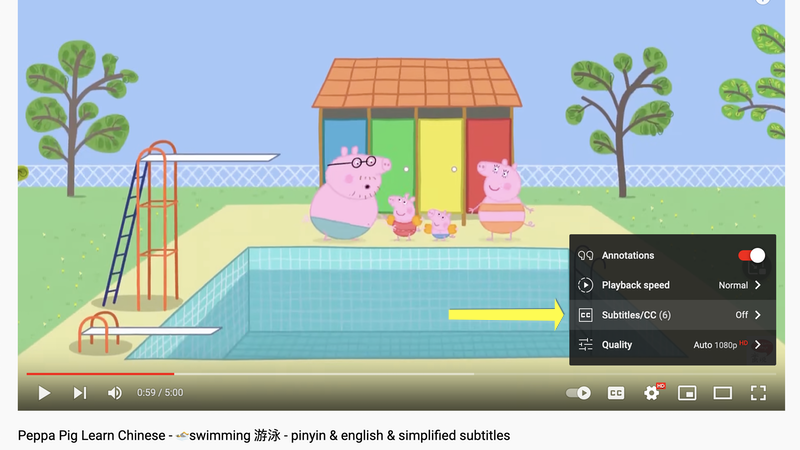Expand the Subtitles Off chevron
Image resolution: width=800 pixels, height=450 pixels.
[x=758, y=315]
